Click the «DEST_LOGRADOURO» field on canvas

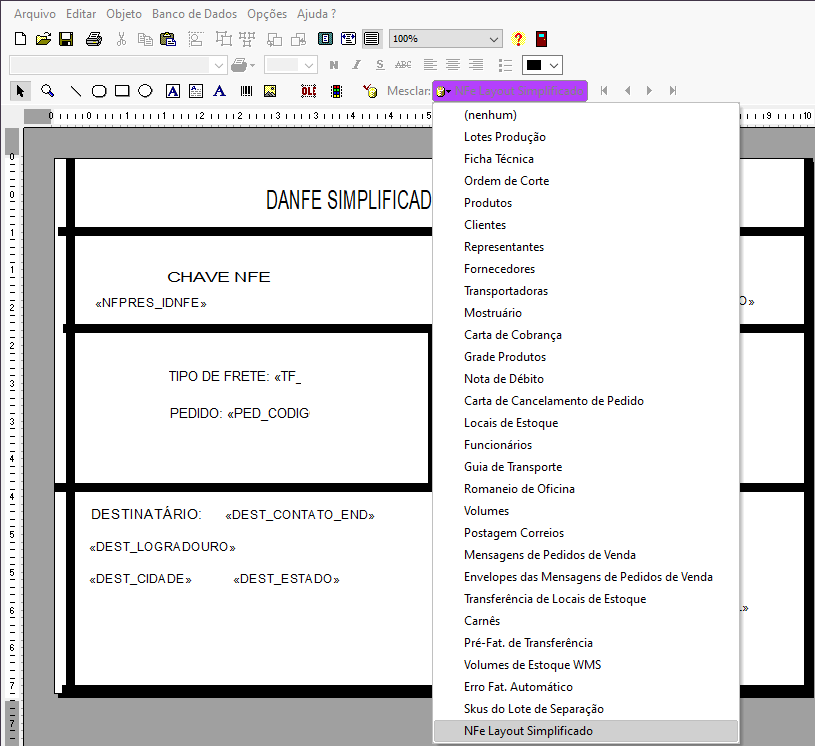162,547
